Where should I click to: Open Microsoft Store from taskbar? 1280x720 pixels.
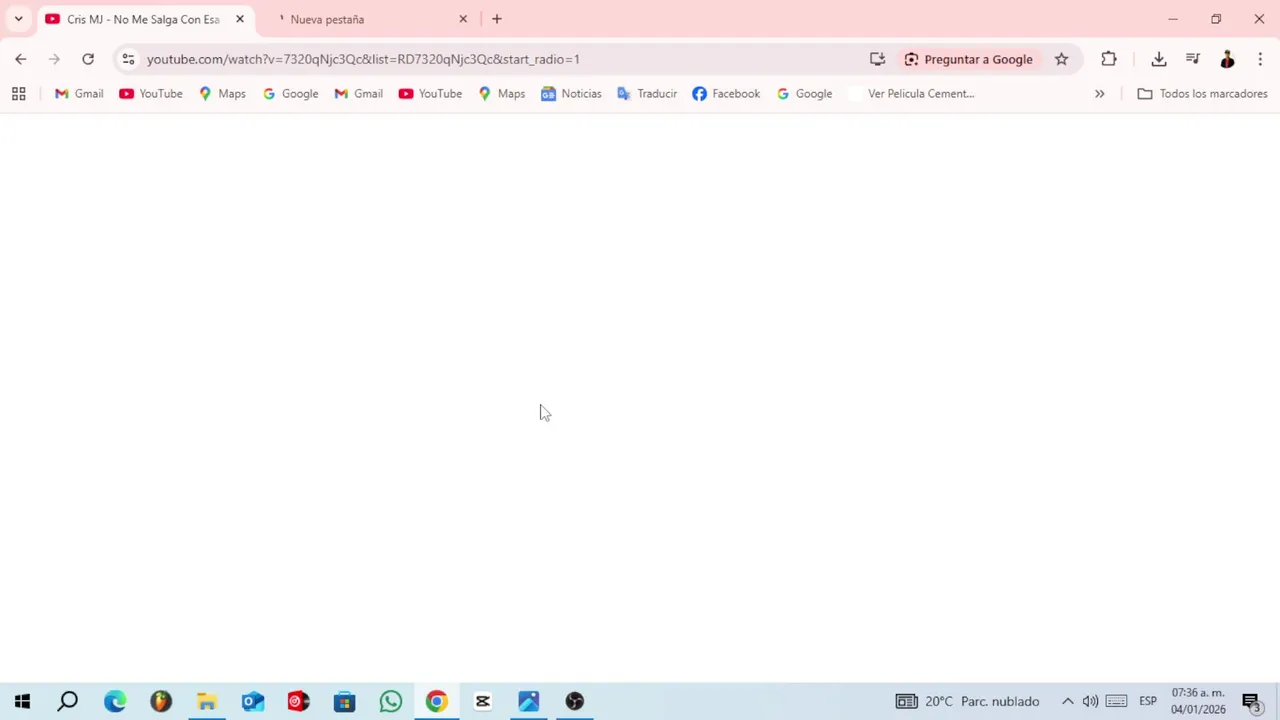point(345,701)
